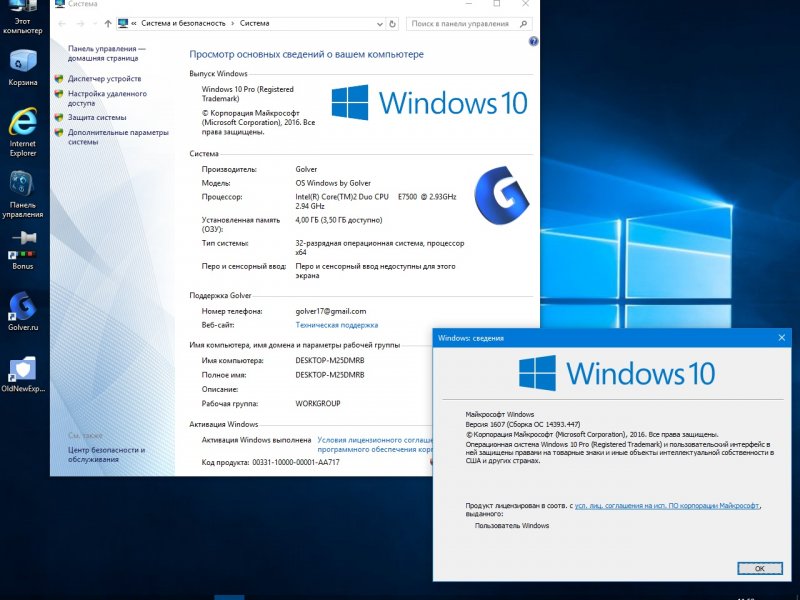
Task: Open Центр безопасности и обслуживания link
Action: coord(106,455)
